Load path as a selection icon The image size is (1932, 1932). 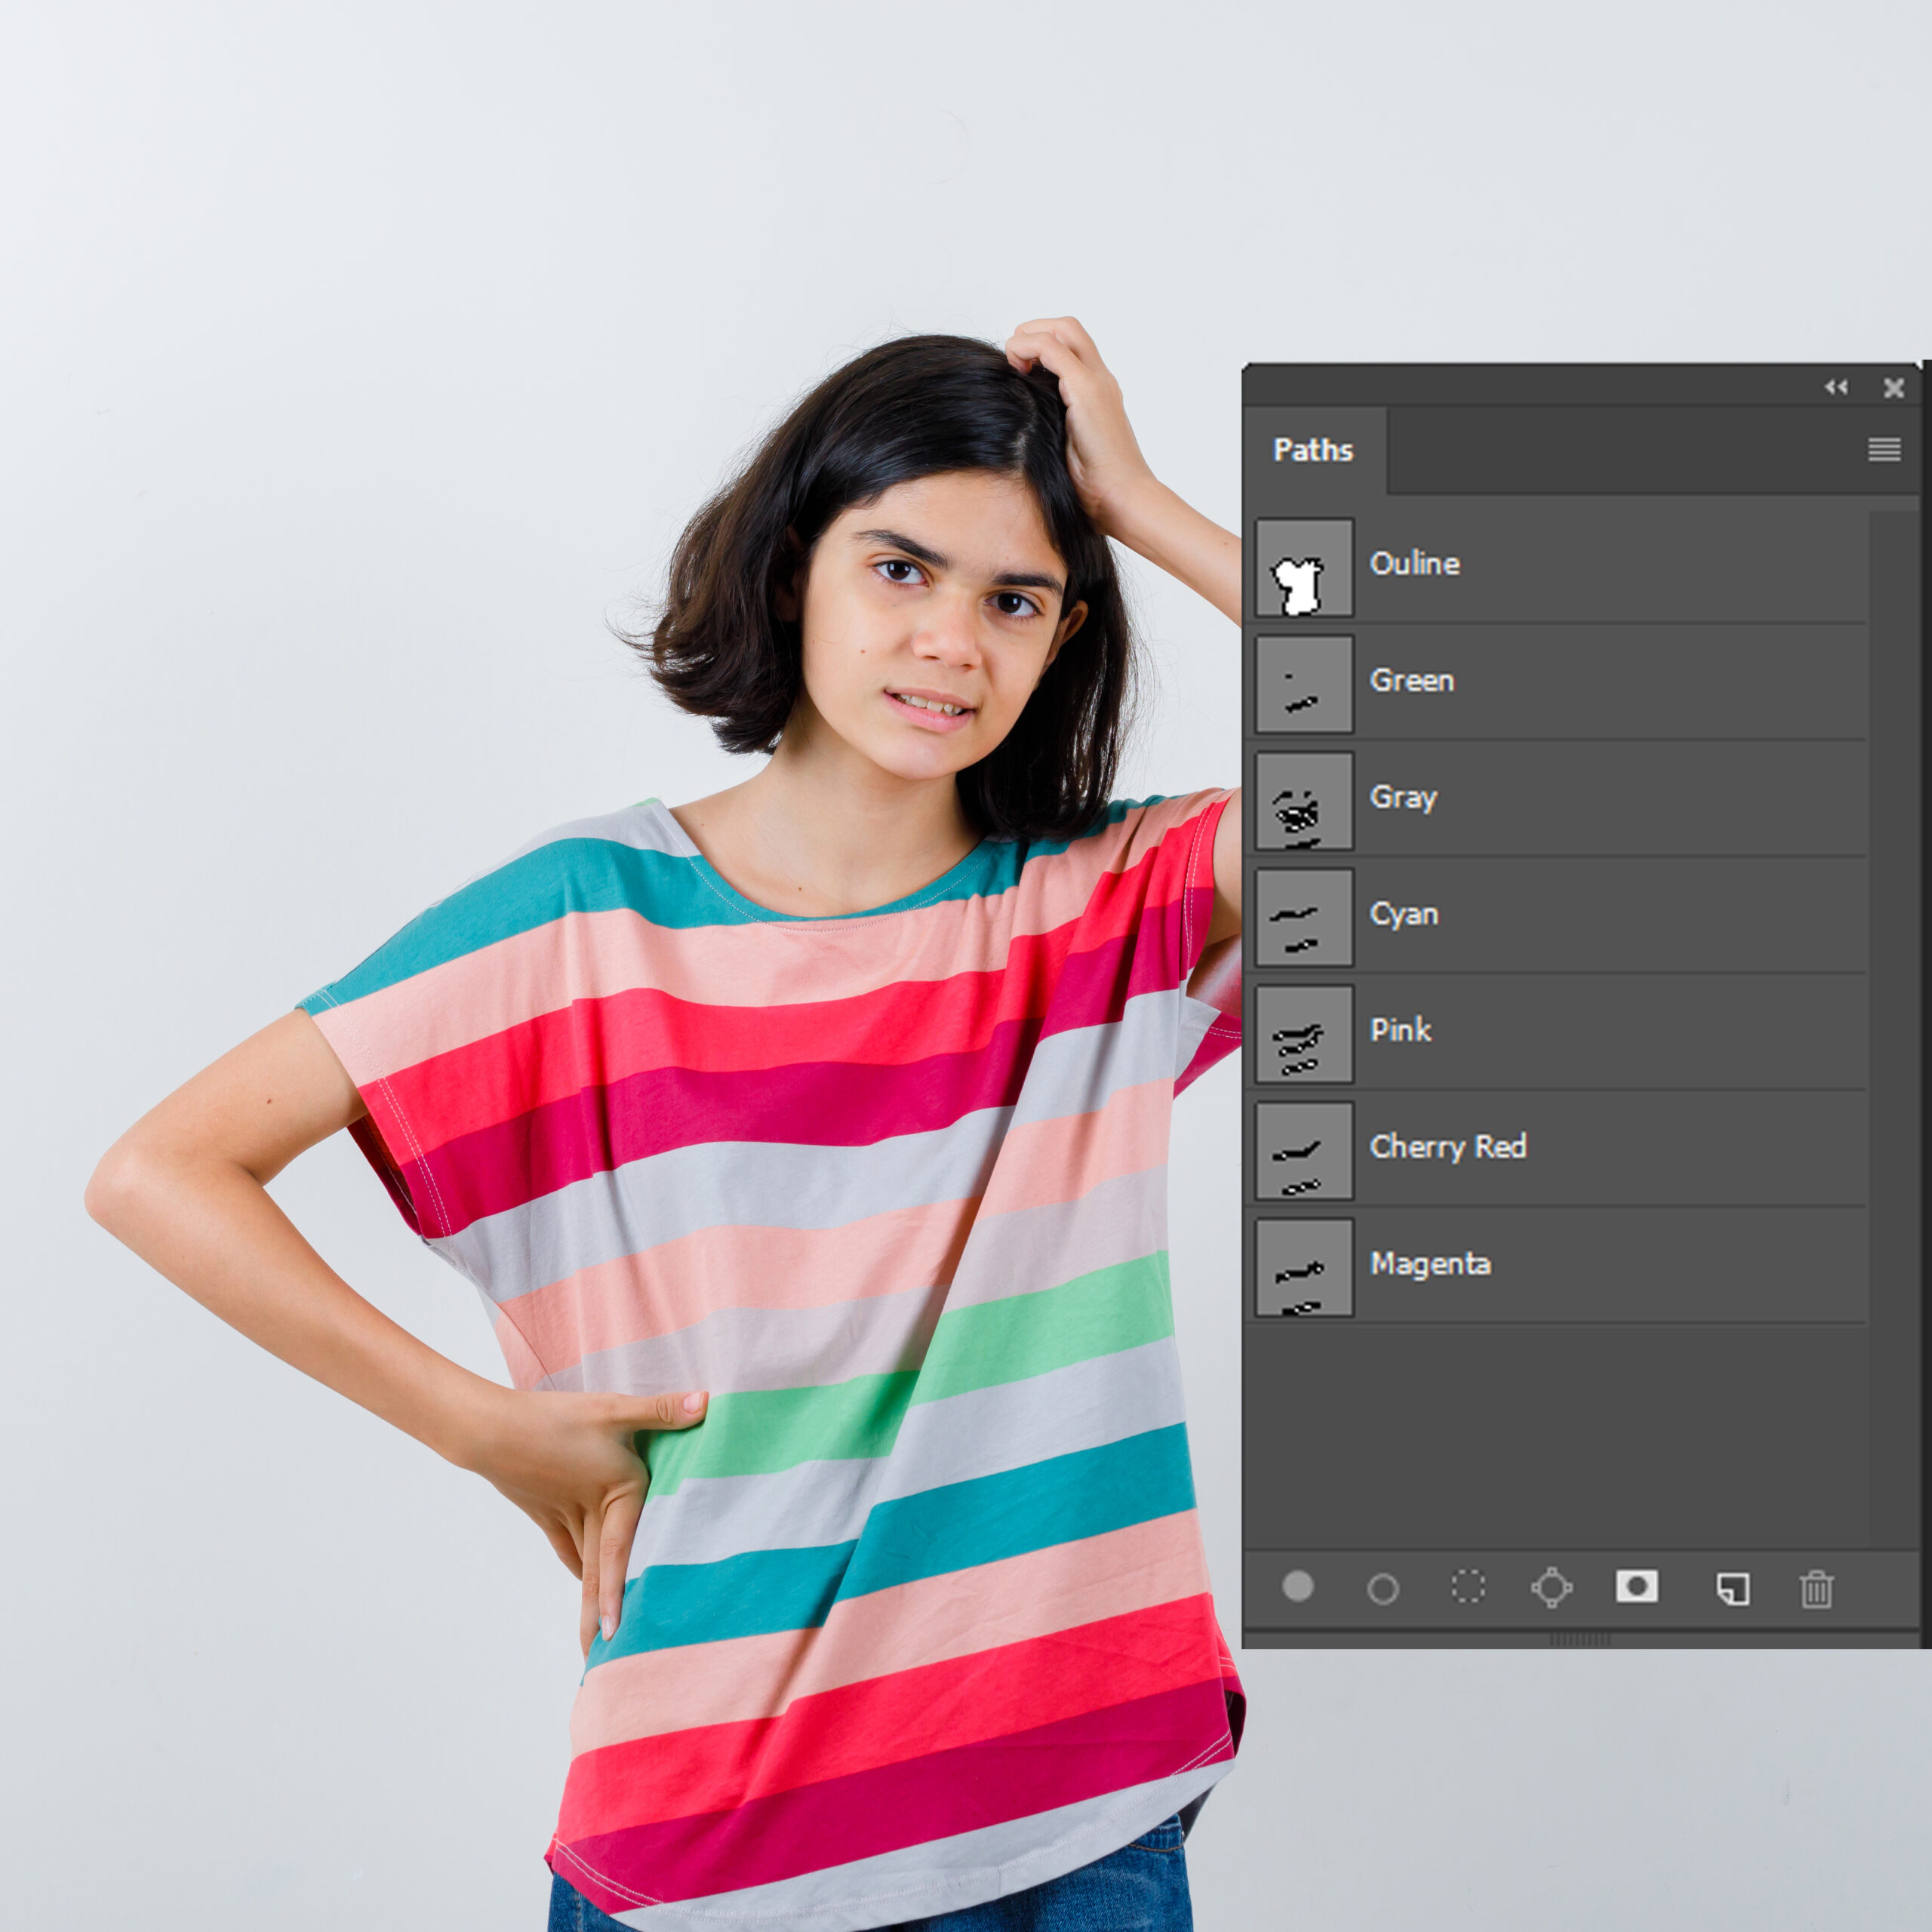[1467, 1587]
